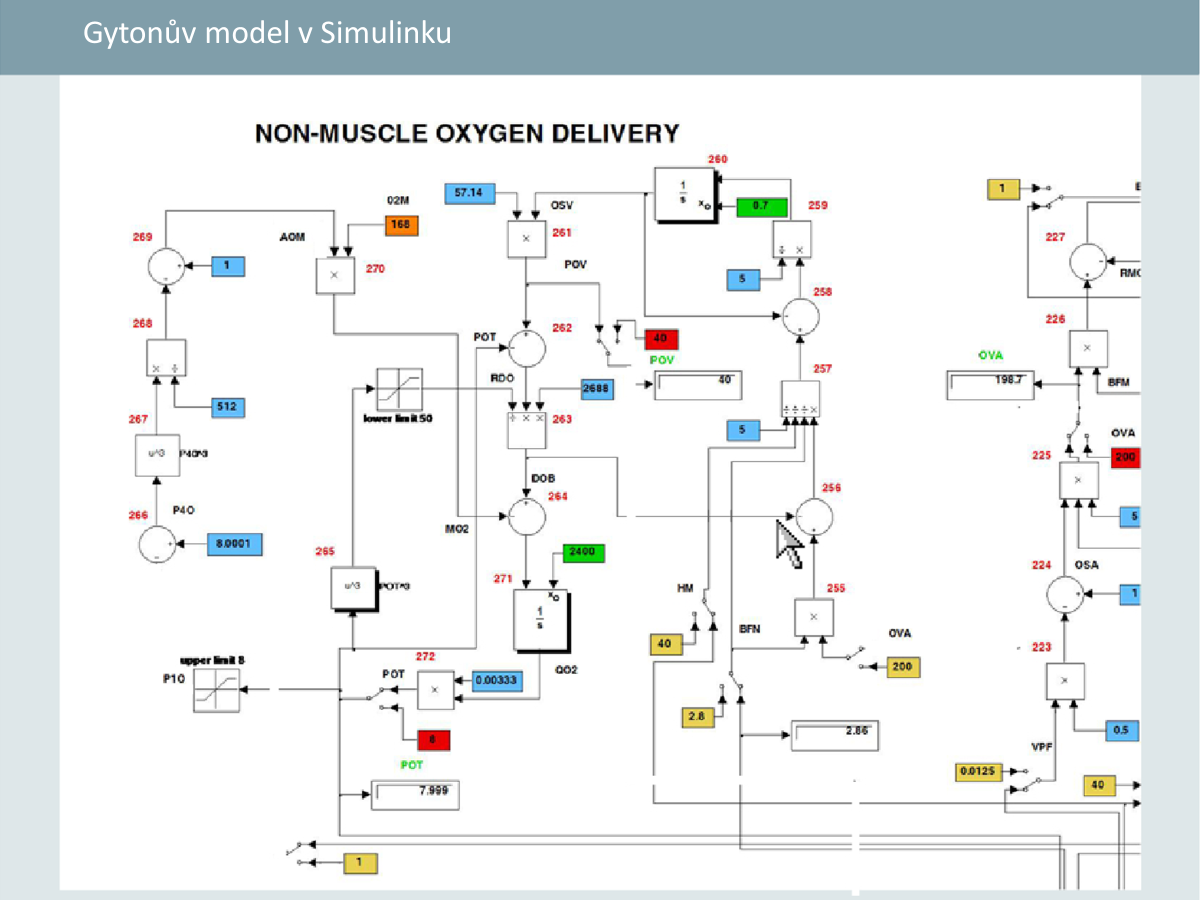Click the AOM product block 270
The image size is (1200, 900).
pyautogui.click(x=335, y=274)
